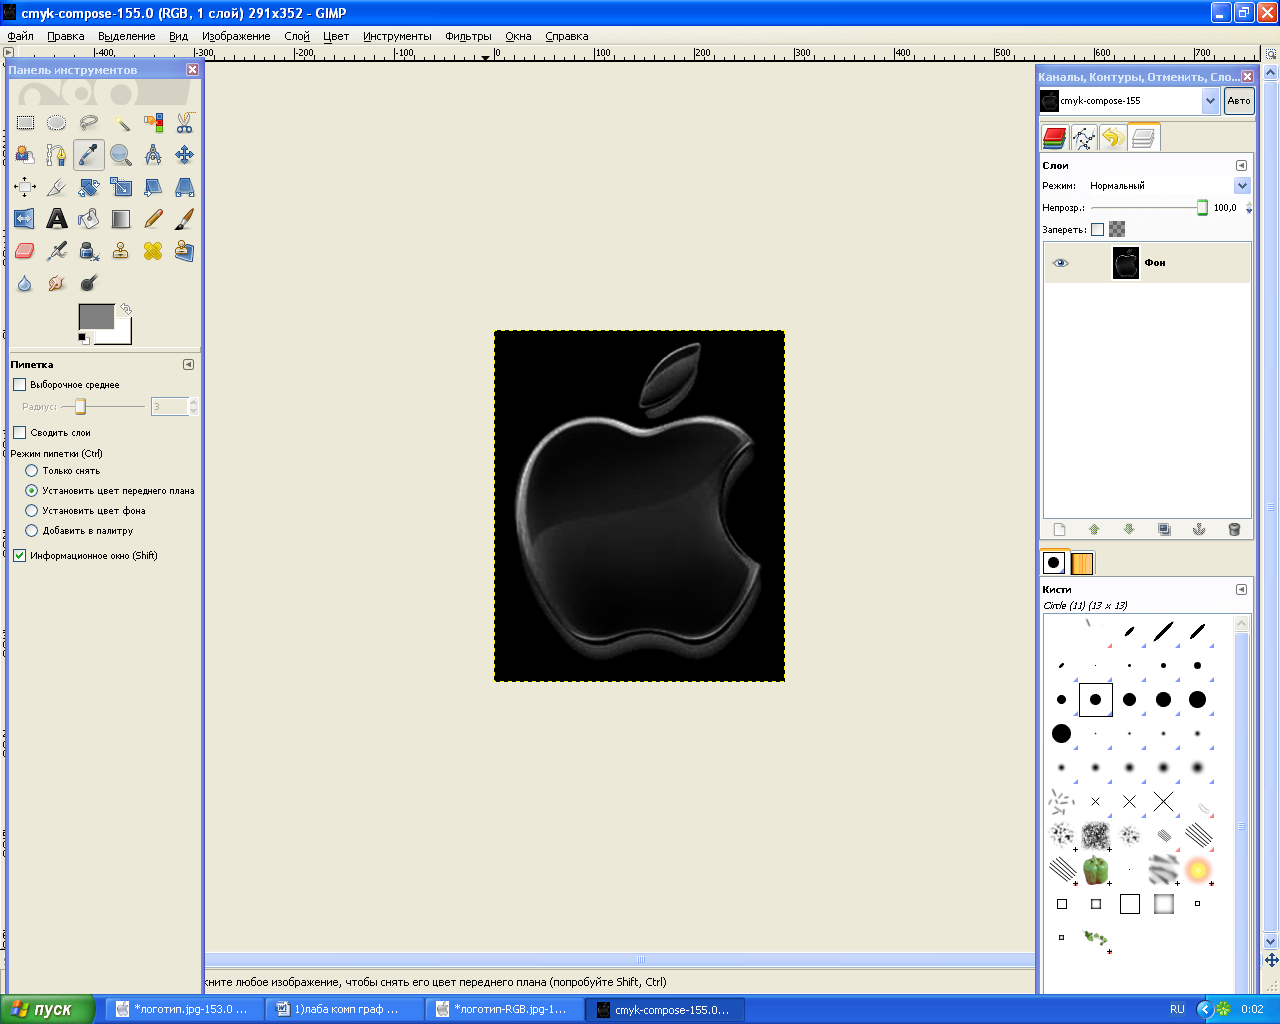Select the Crop tool
Screen dimensions: 1280x1024
[57, 187]
